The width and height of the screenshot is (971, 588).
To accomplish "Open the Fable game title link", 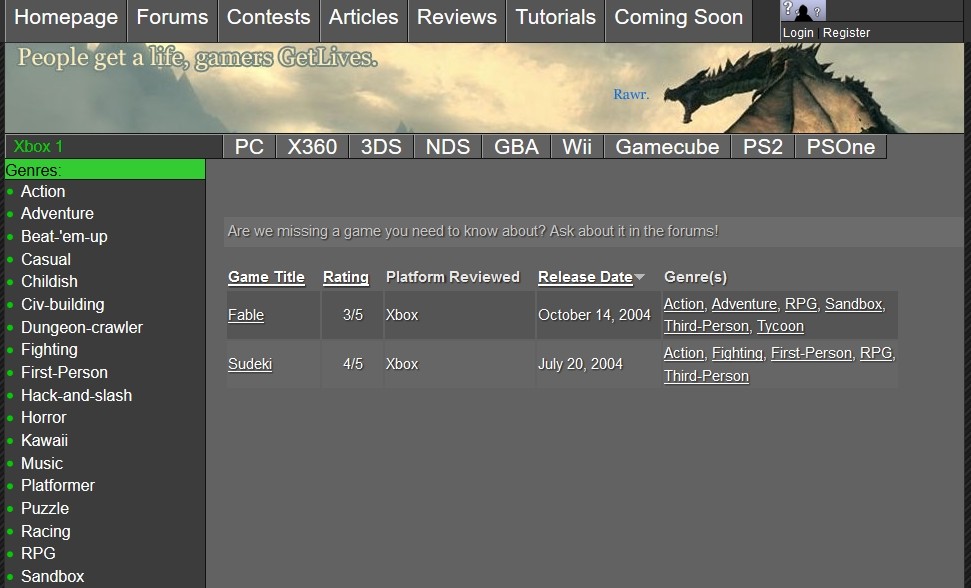I will [x=246, y=315].
